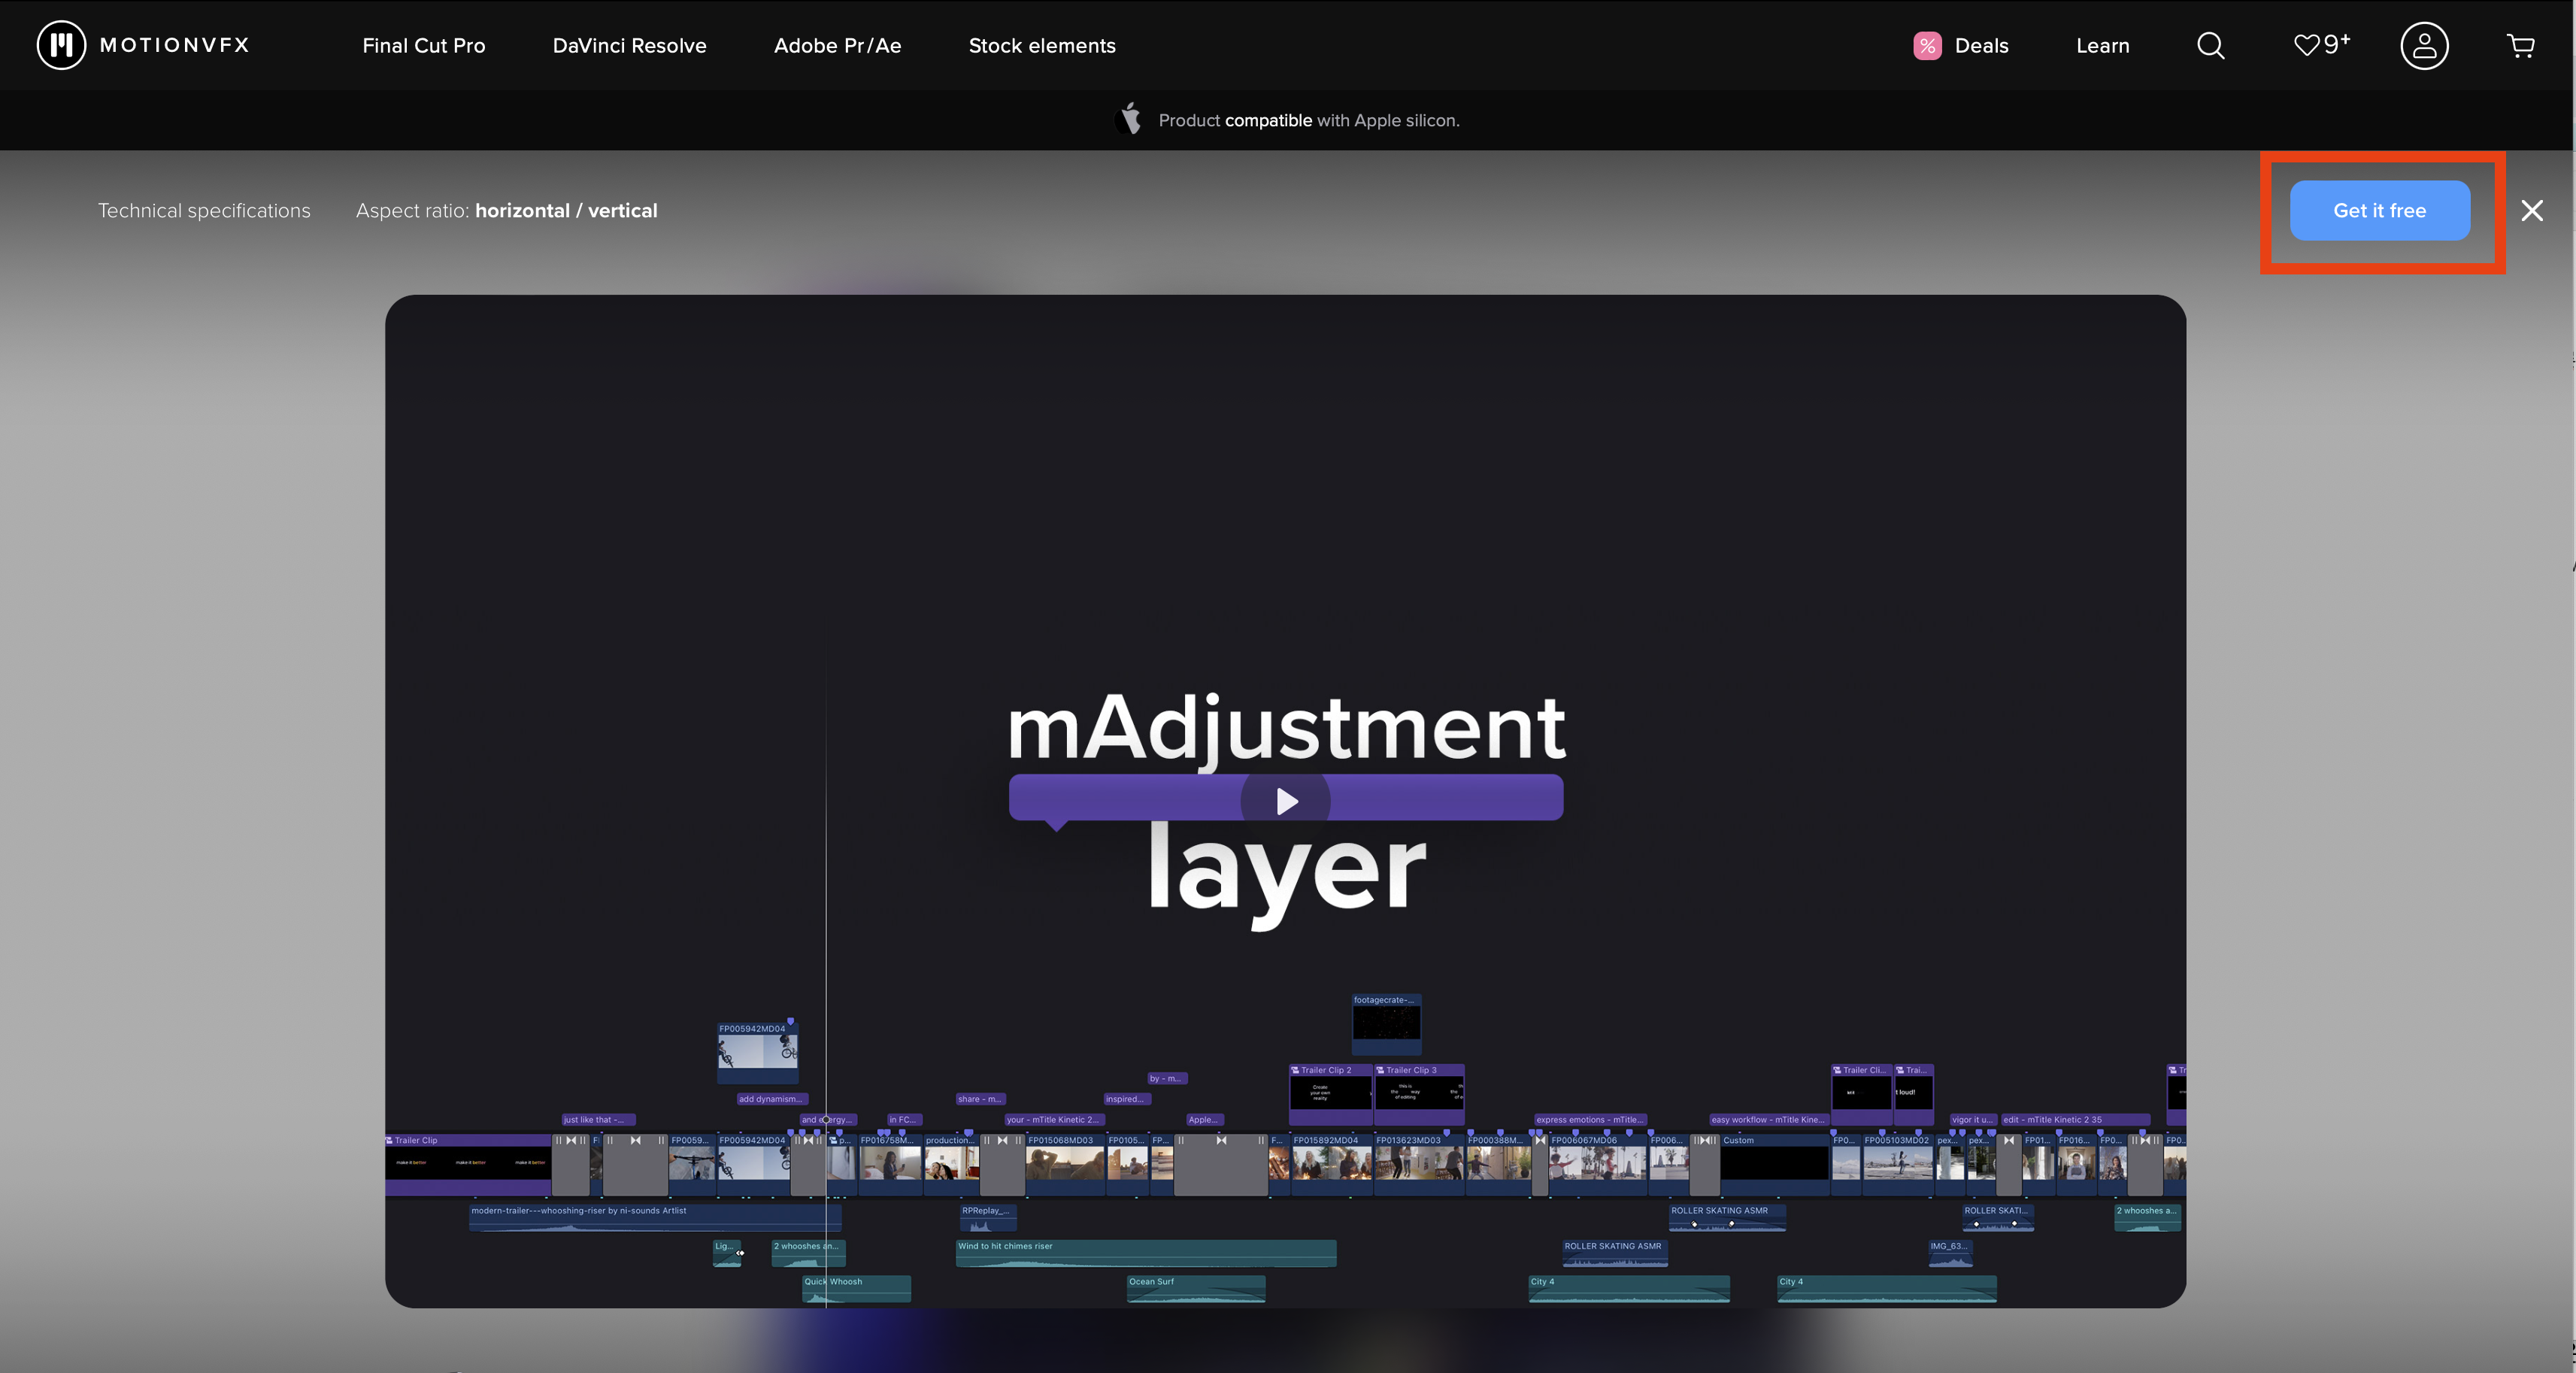Play the mAdjustment layer preview video
Viewport: 2576px width, 1373px height.
[1285, 799]
